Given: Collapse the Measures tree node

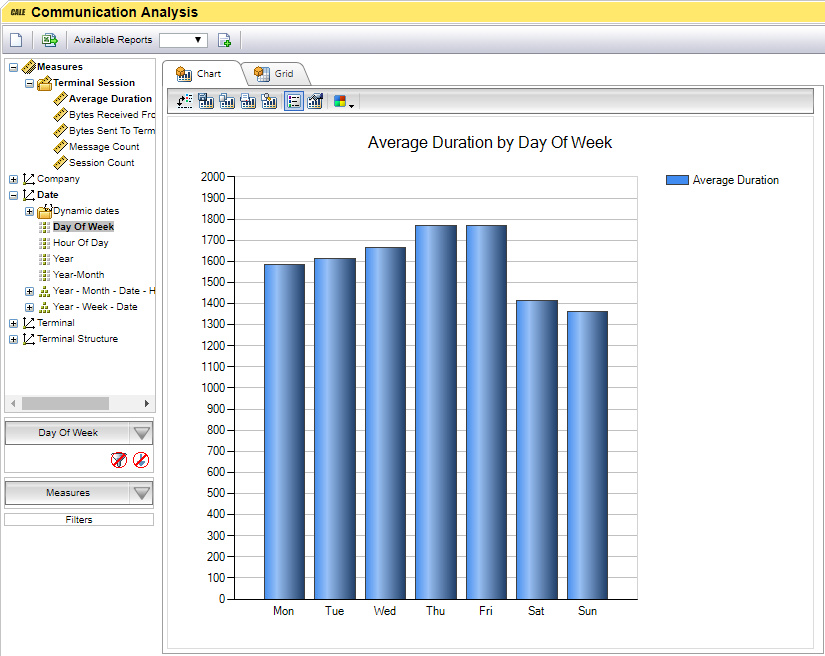Looking at the screenshot, I should pyautogui.click(x=14, y=67).
